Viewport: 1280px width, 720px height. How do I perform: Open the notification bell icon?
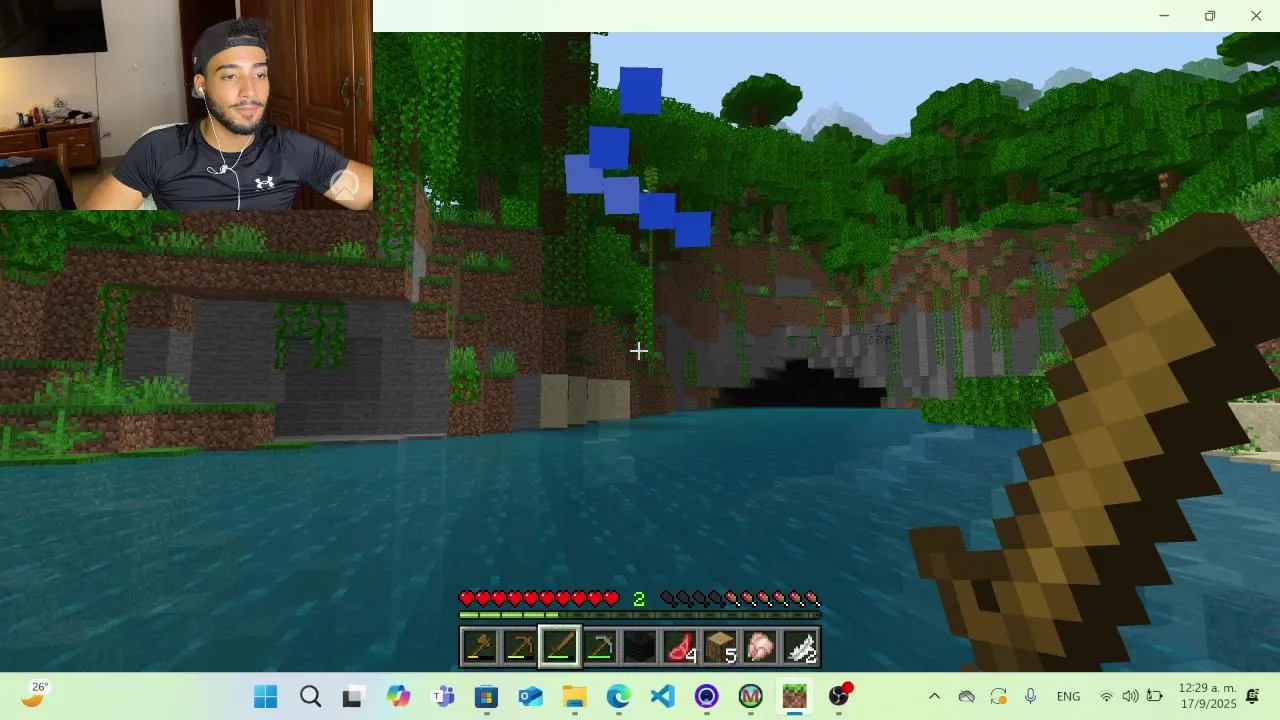click(x=1252, y=697)
